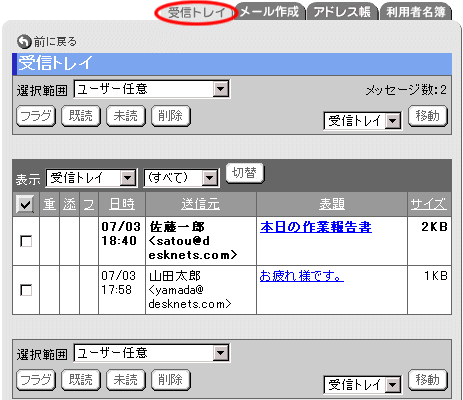Click the bottom 削除 delete button
Viewport: 463px width, 400px height.
point(171,380)
